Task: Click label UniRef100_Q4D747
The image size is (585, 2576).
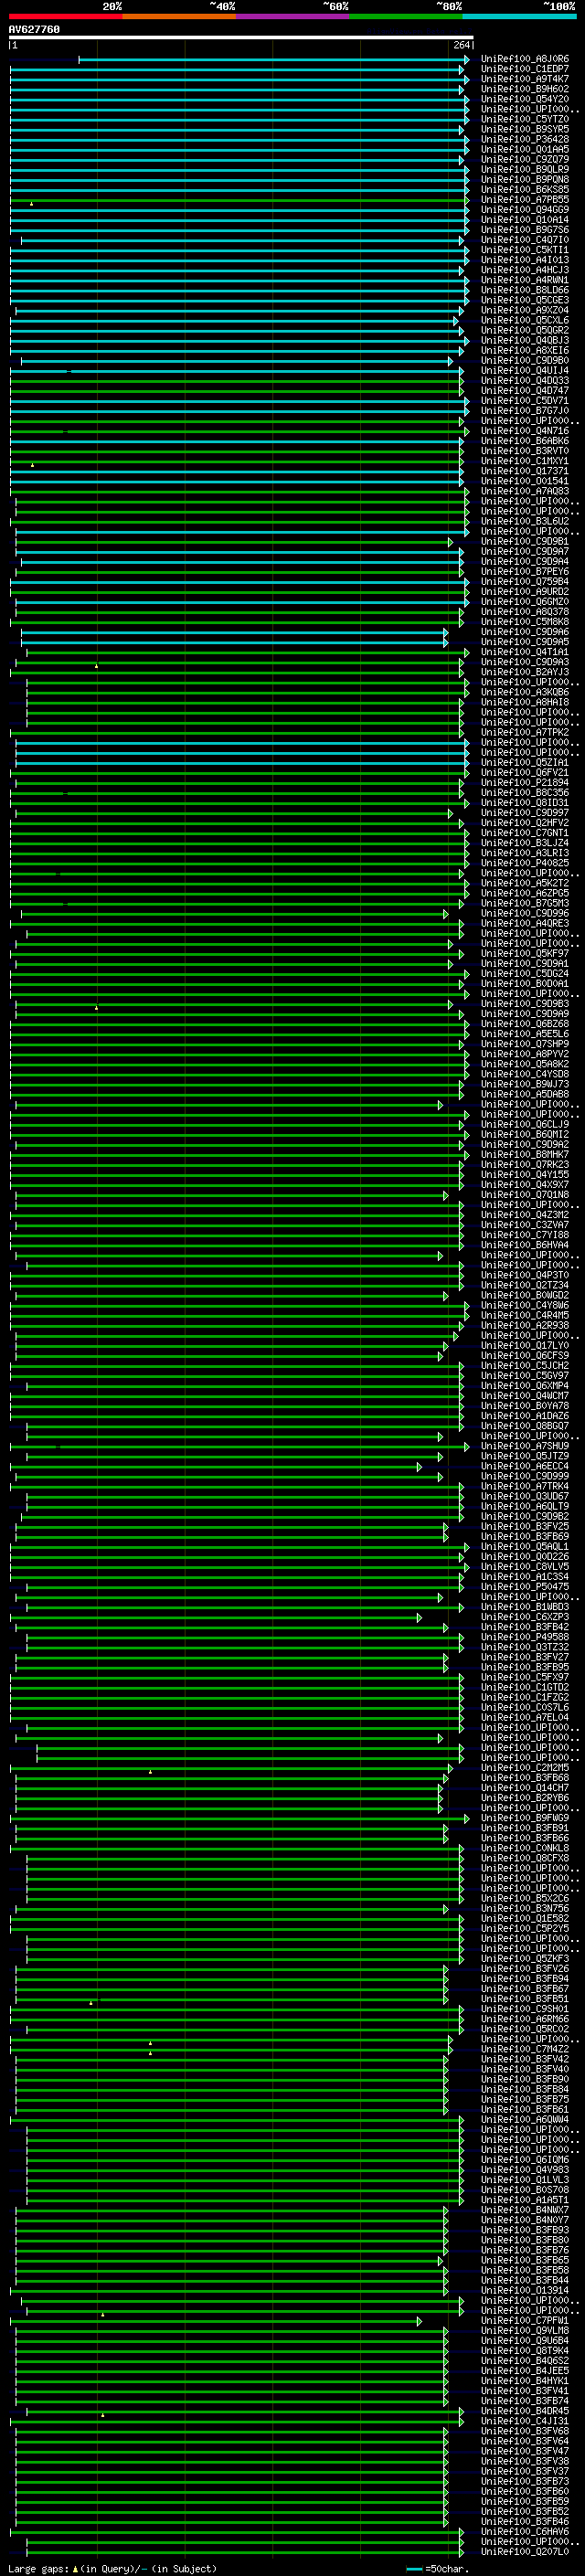Action: click(525, 391)
